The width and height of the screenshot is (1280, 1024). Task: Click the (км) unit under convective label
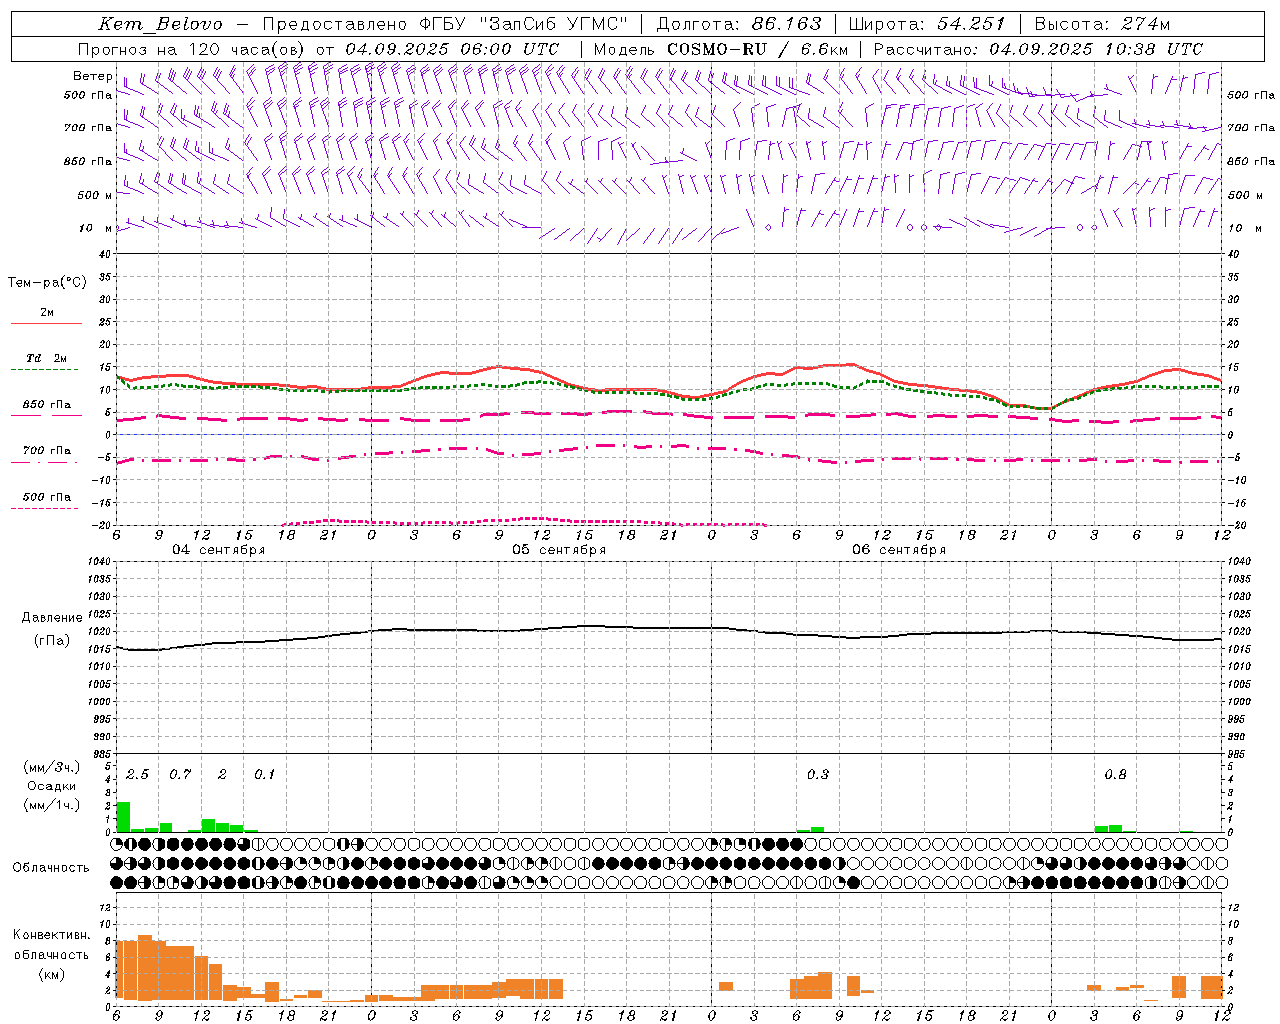tap(51, 974)
